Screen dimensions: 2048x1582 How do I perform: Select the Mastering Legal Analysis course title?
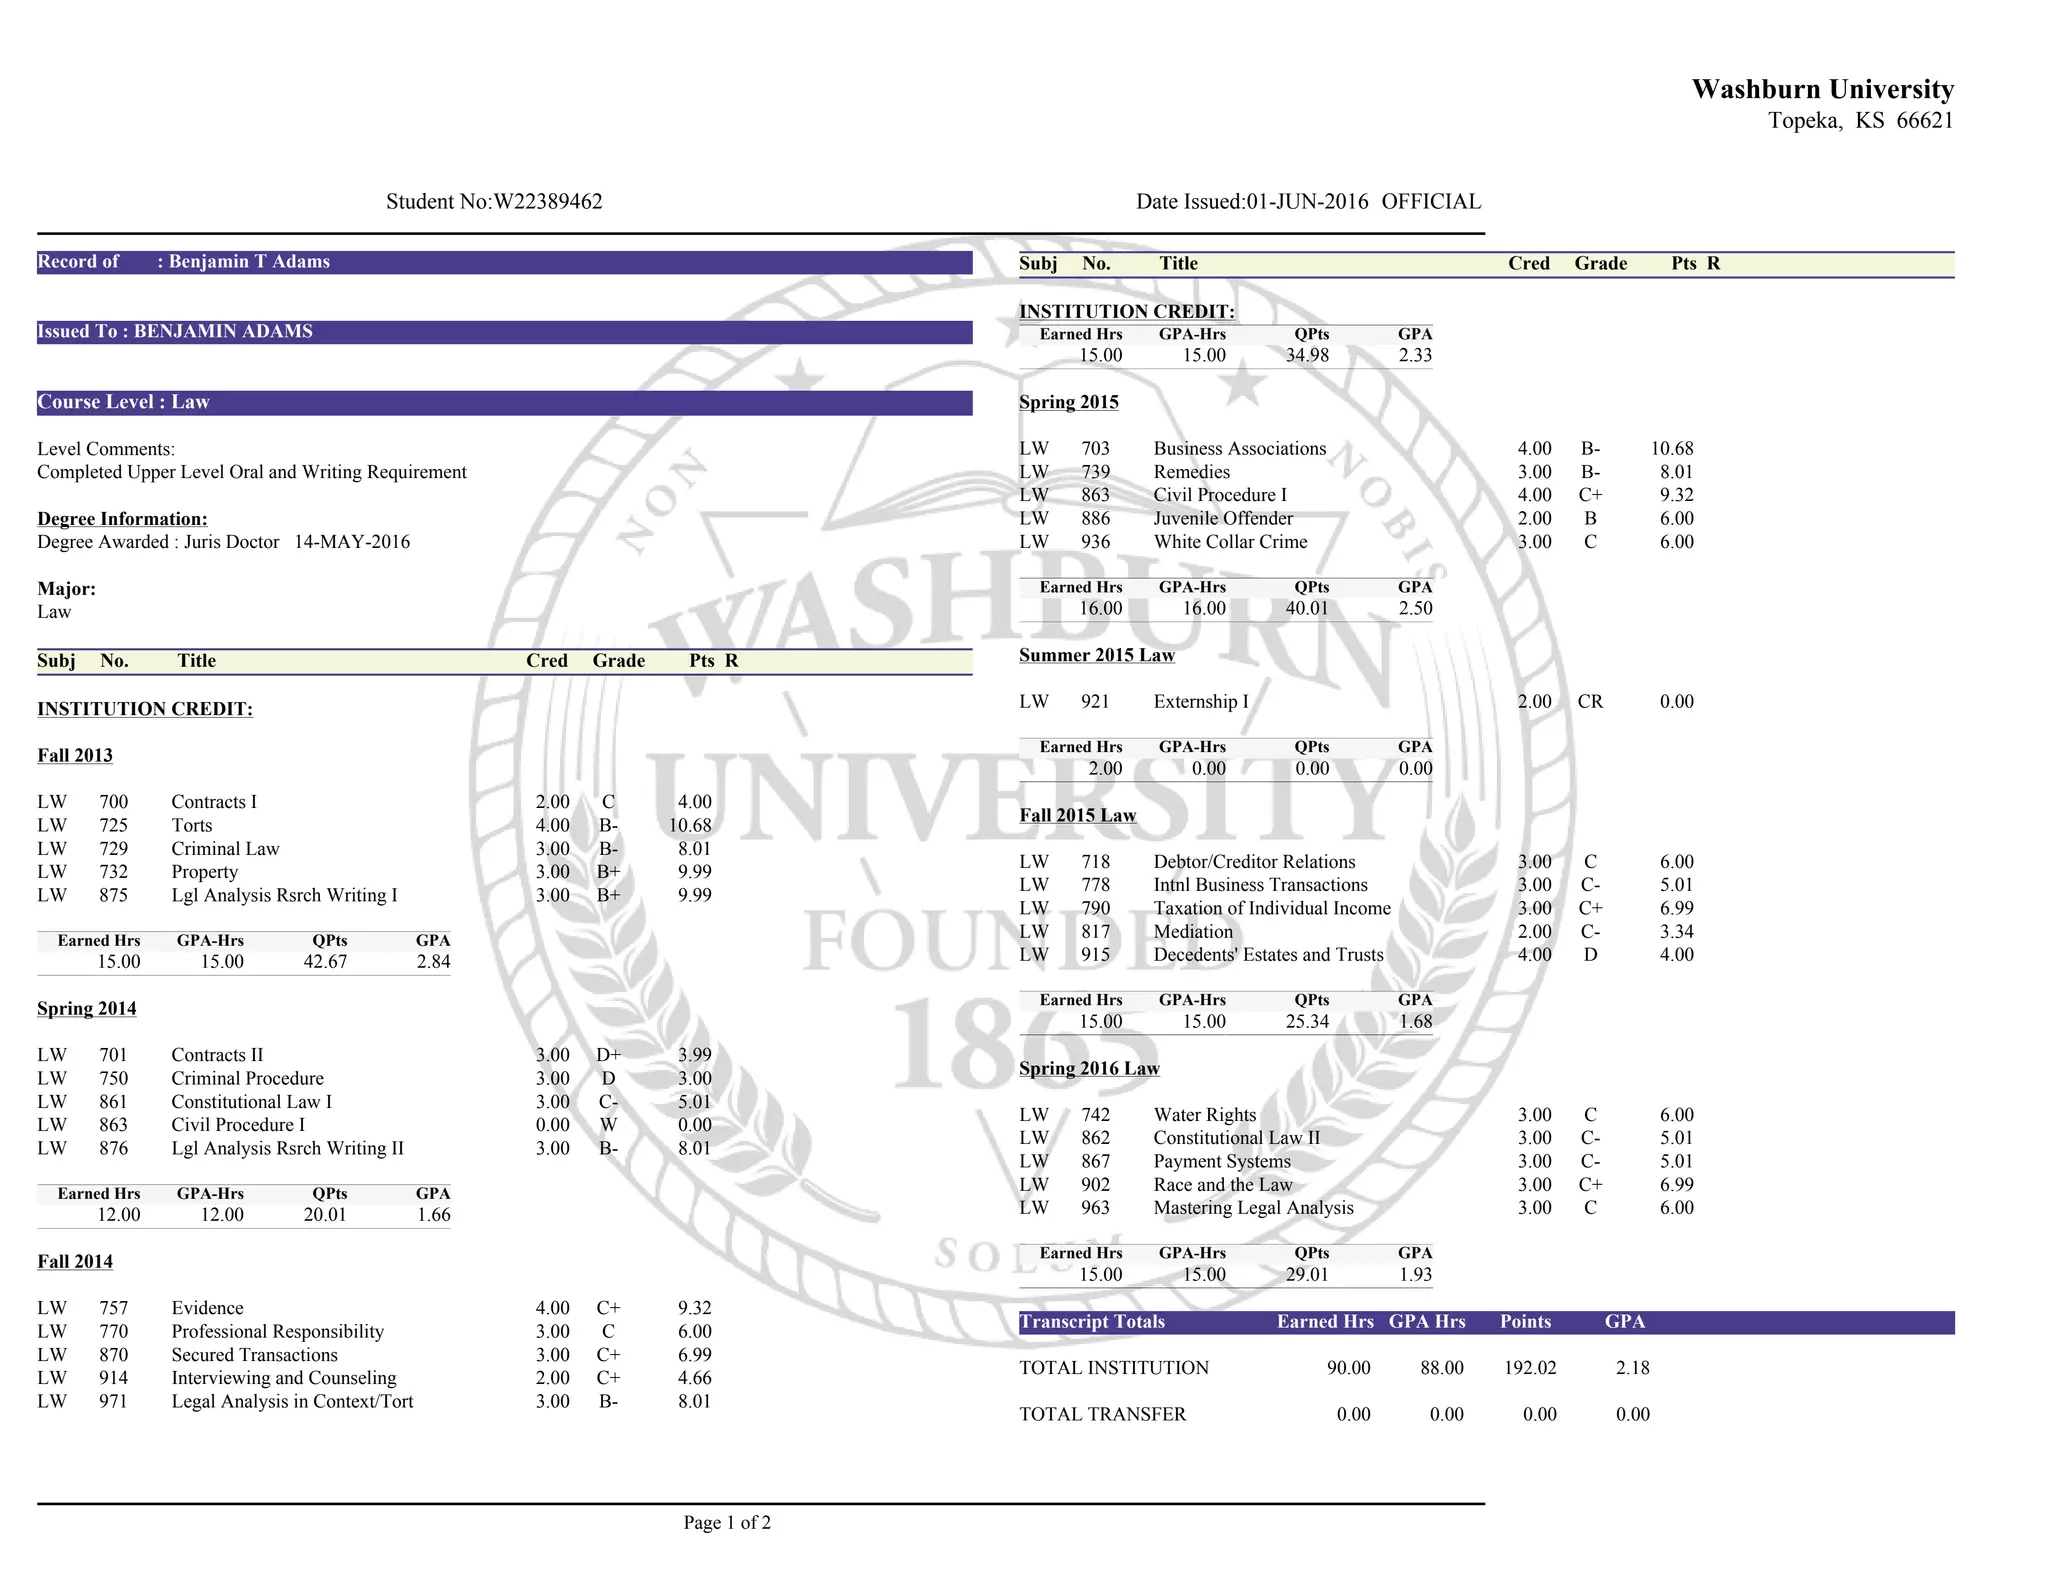(1253, 1208)
